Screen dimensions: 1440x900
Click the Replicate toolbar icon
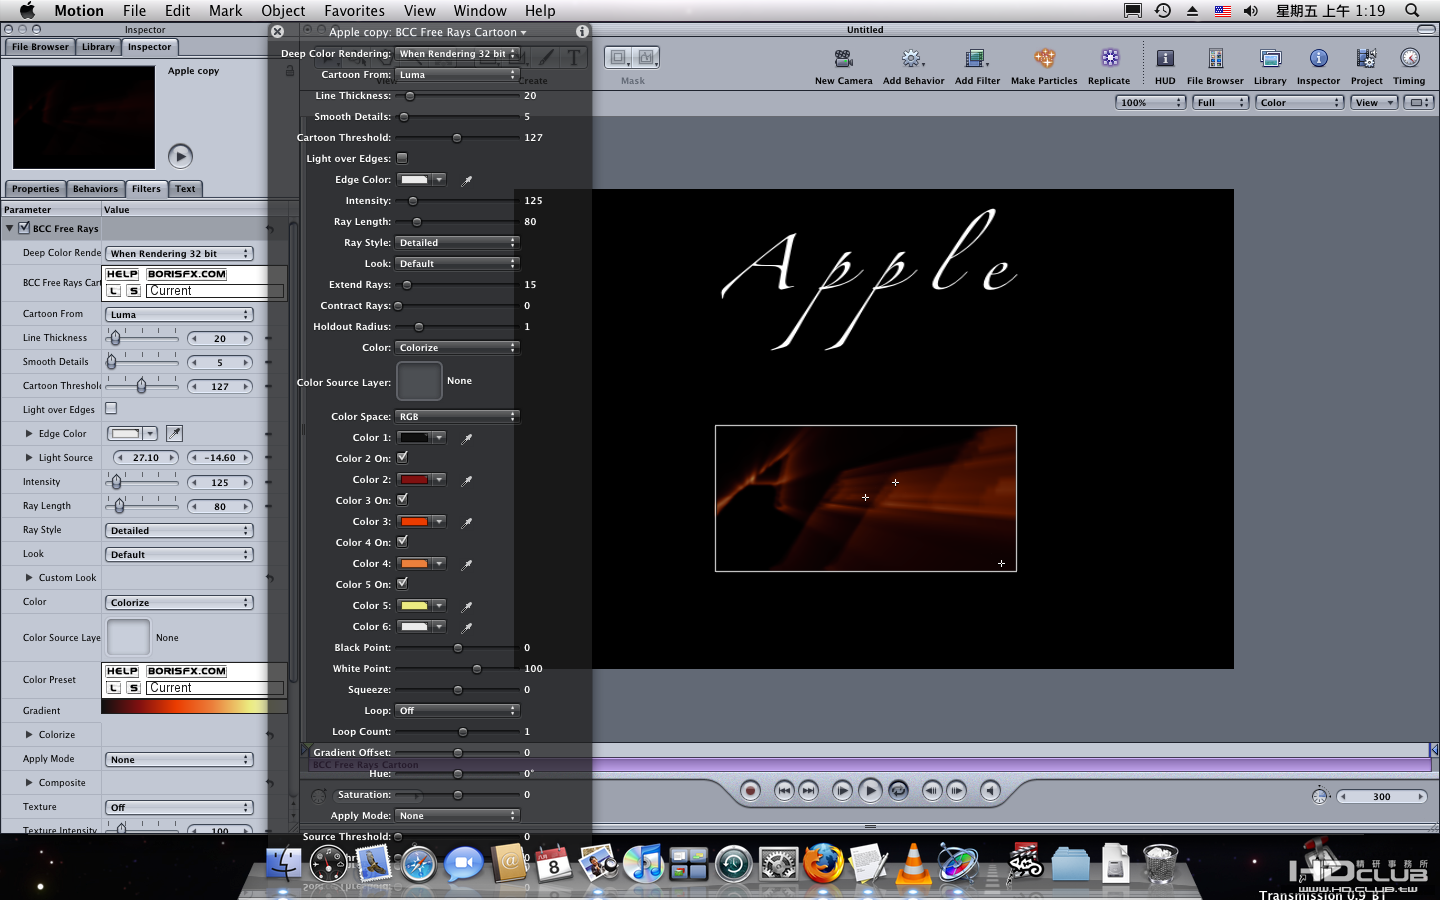click(x=1109, y=59)
